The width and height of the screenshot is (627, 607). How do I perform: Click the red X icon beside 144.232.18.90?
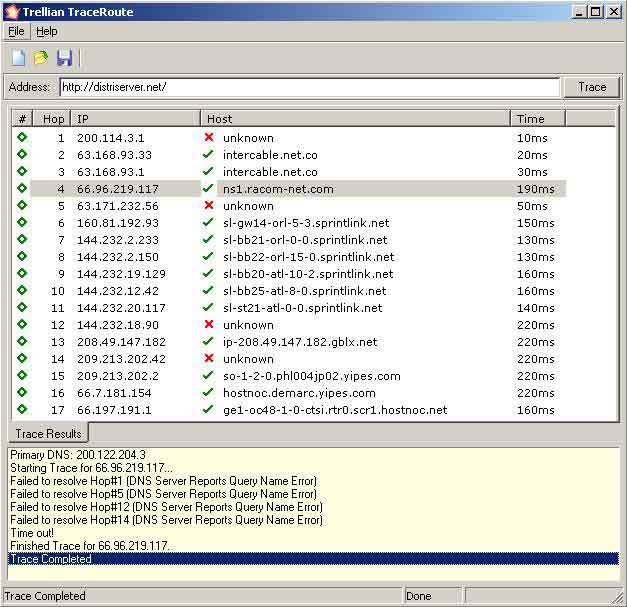tap(209, 324)
